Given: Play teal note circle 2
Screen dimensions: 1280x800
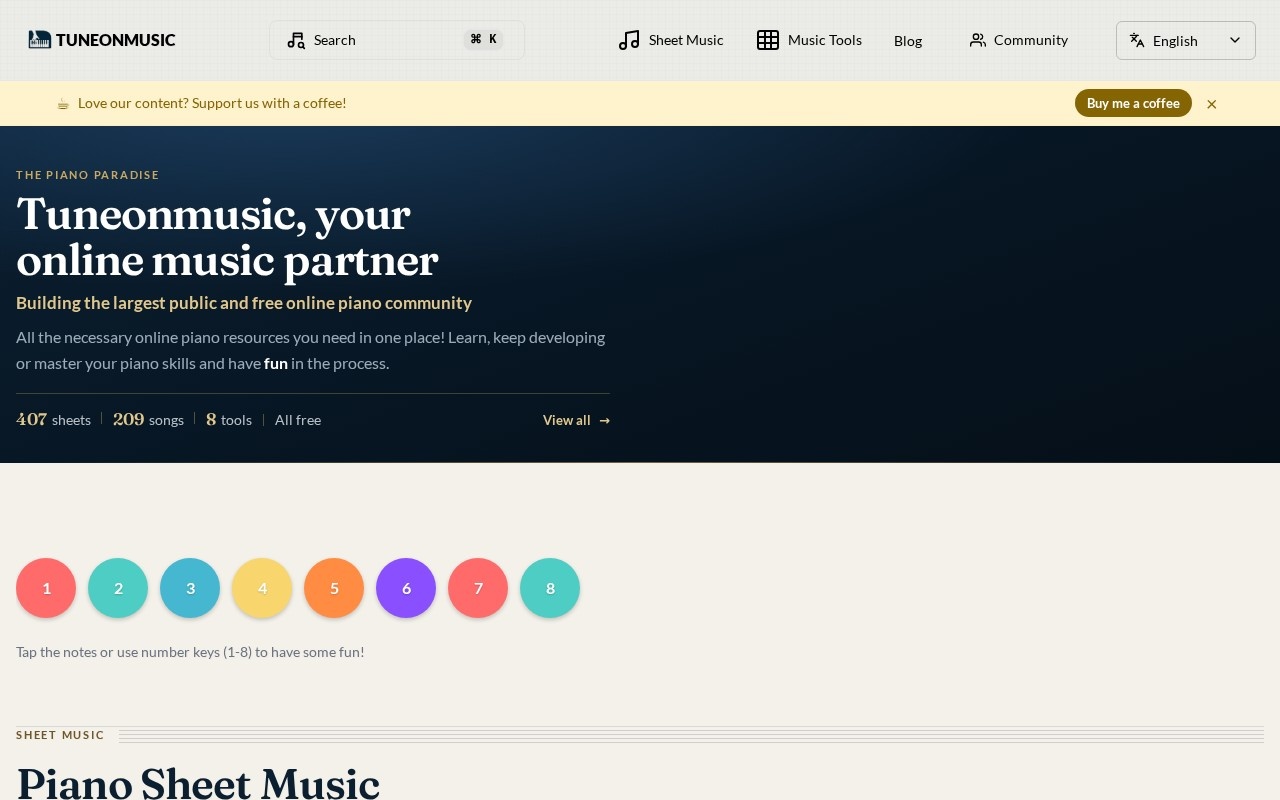Looking at the screenshot, I should click(x=118, y=588).
